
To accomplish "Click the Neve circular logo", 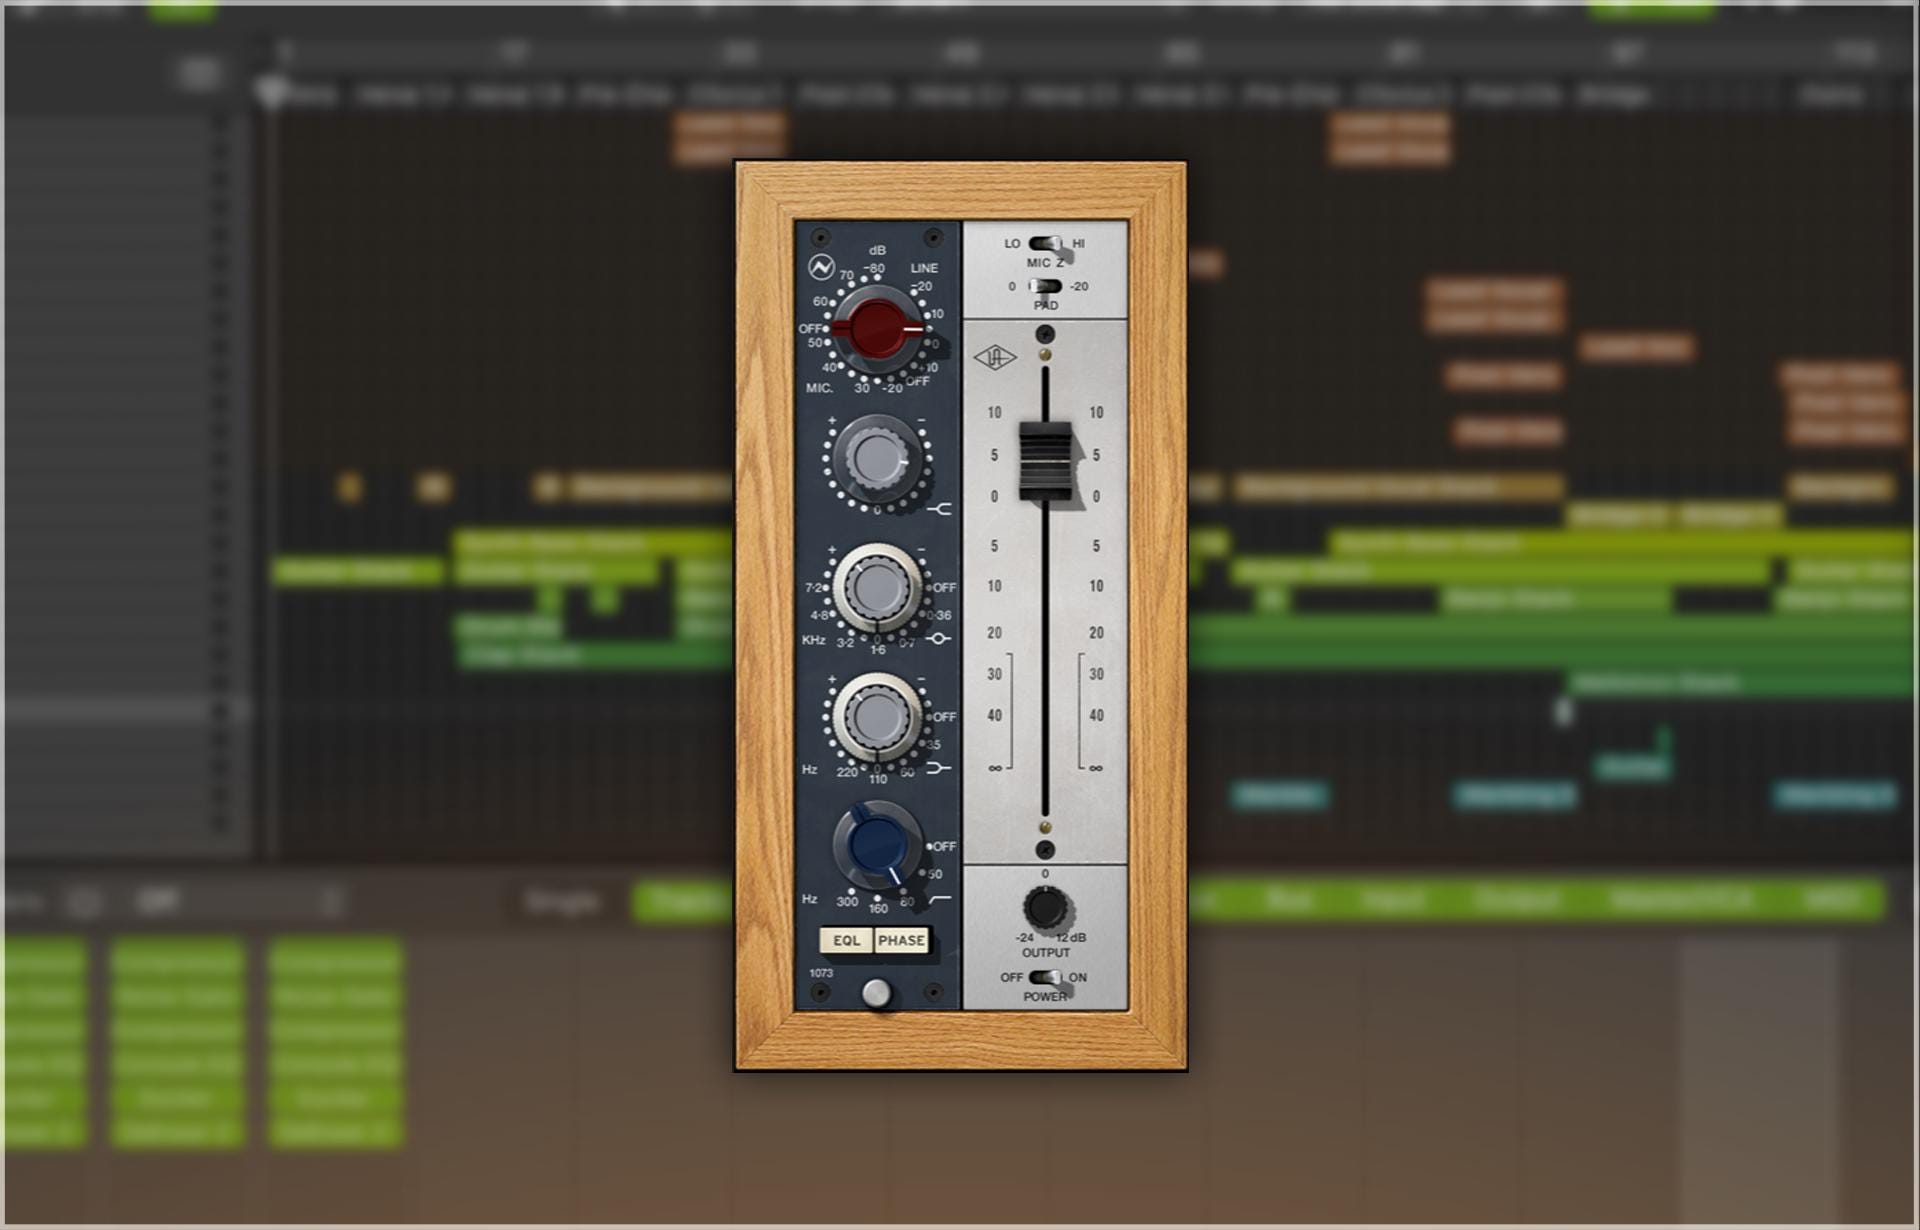I will coord(821,267).
